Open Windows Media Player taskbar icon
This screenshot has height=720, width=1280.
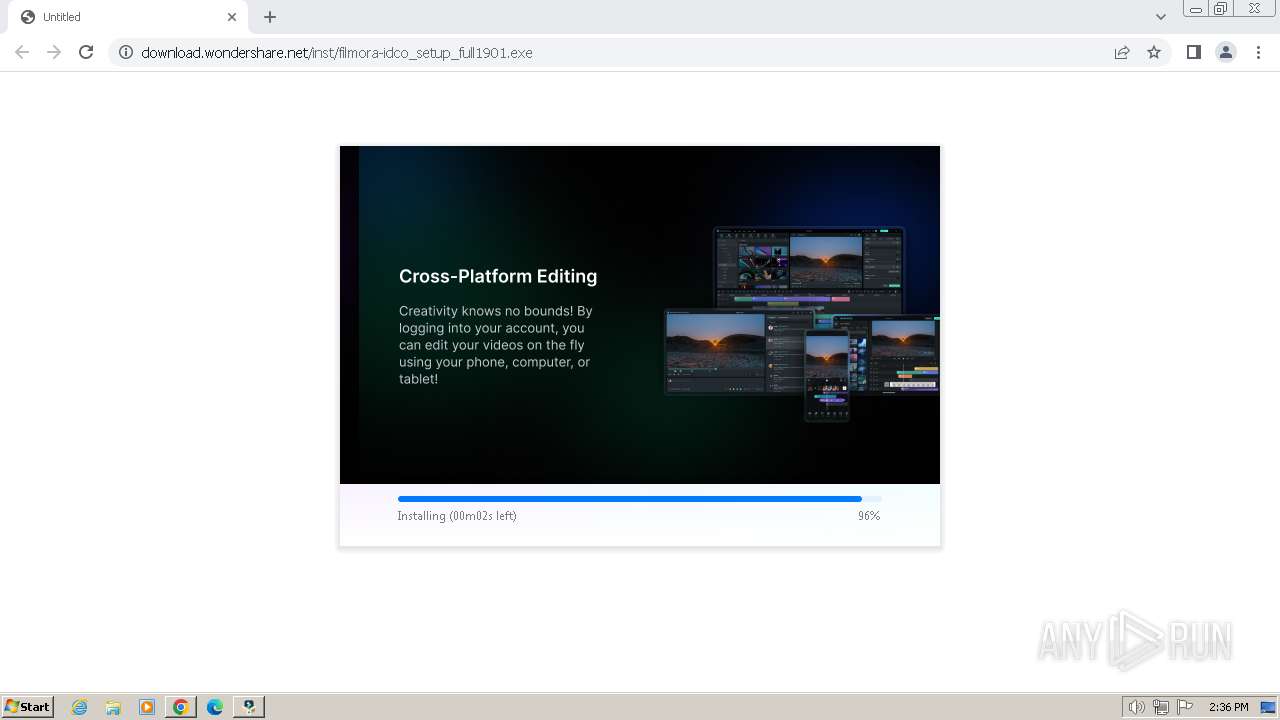click(147, 707)
